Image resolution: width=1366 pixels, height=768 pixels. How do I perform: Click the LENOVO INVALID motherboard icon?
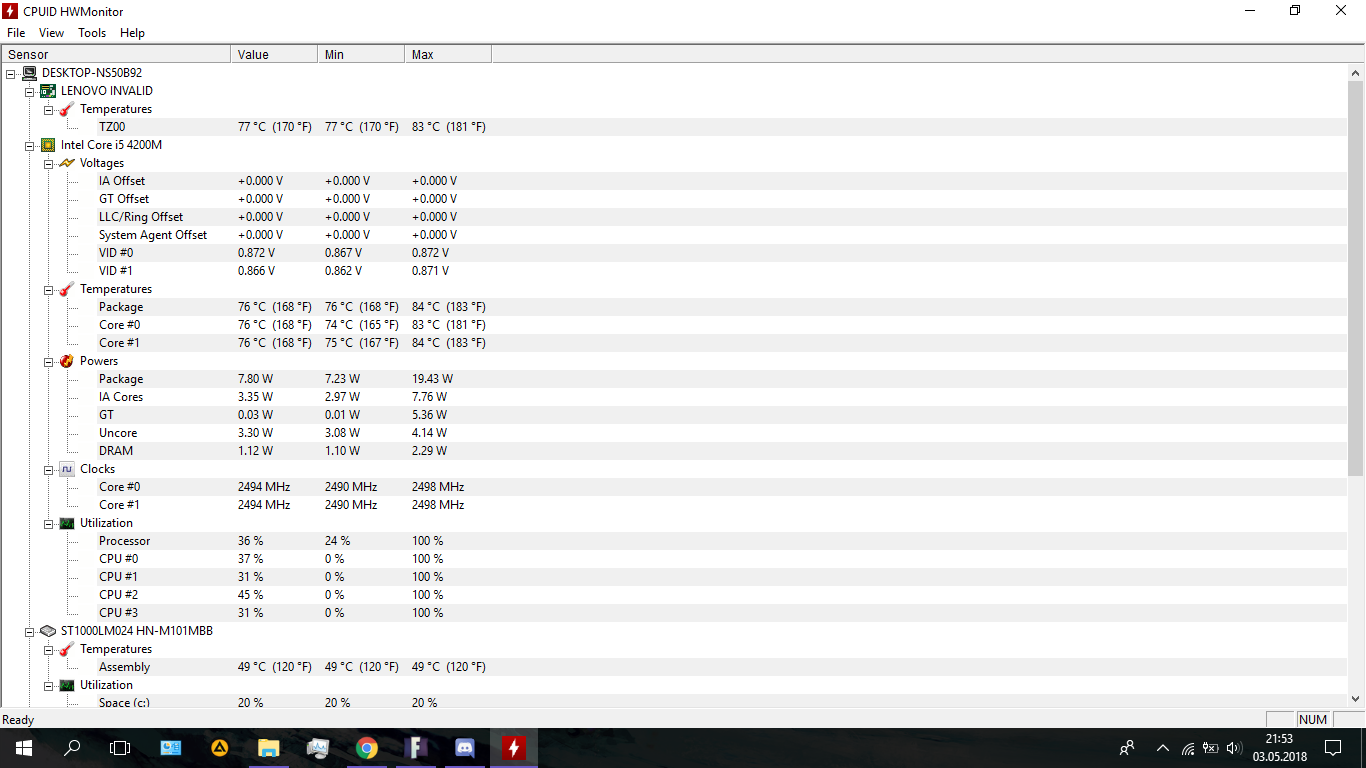coord(48,91)
